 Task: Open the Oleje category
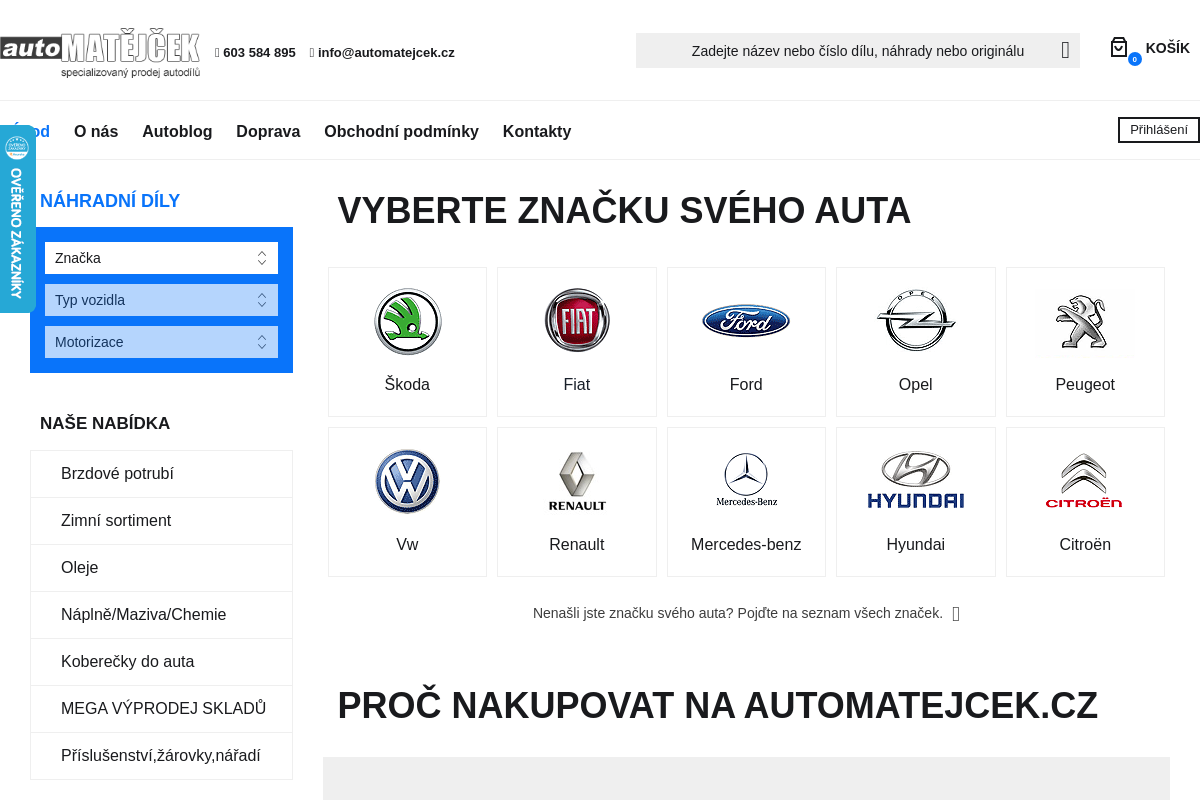tap(80, 567)
